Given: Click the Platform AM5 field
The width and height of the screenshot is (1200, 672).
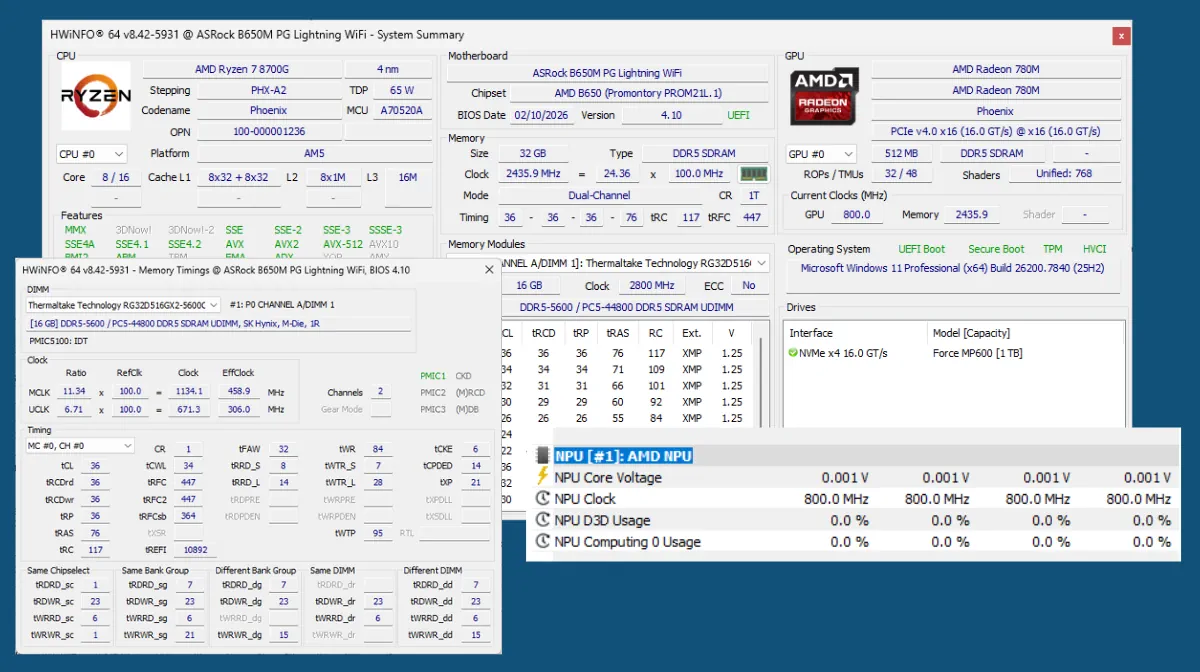Looking at the screenshot, I should click(314, 154).
